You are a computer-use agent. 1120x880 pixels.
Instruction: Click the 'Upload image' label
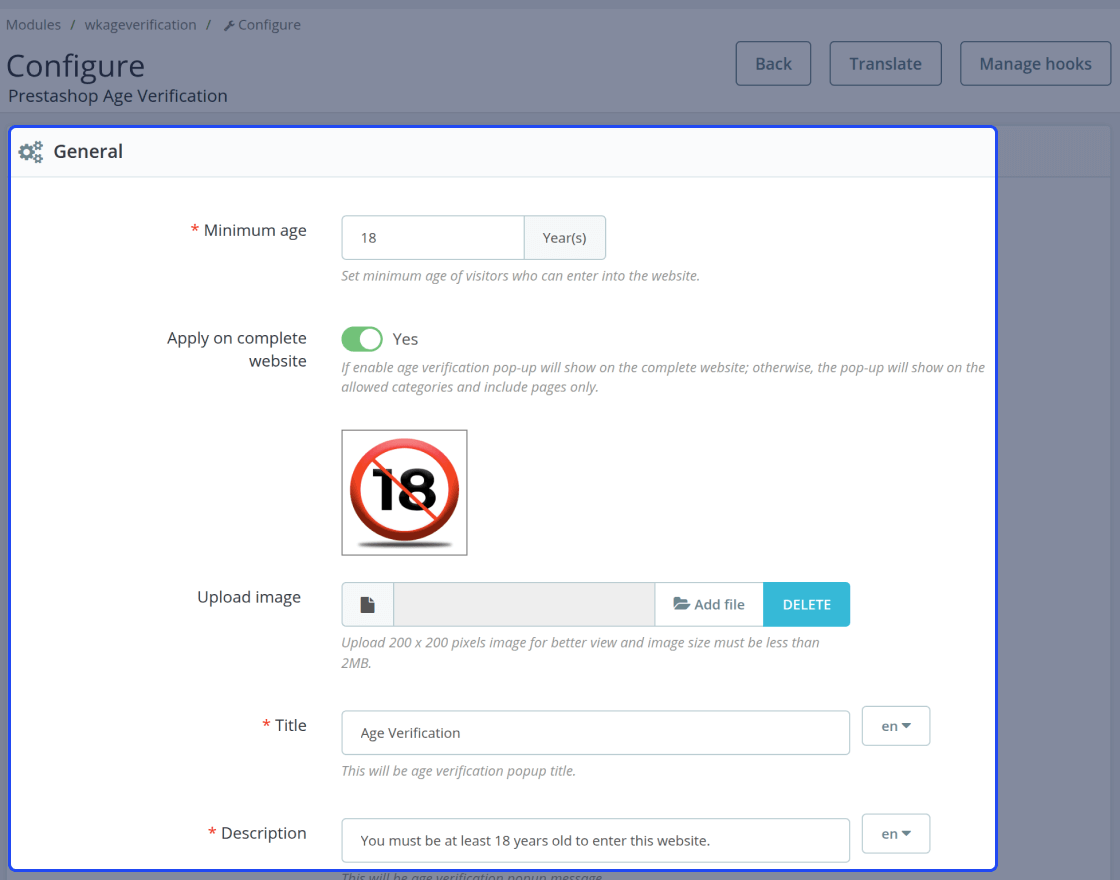pos(249,597)
